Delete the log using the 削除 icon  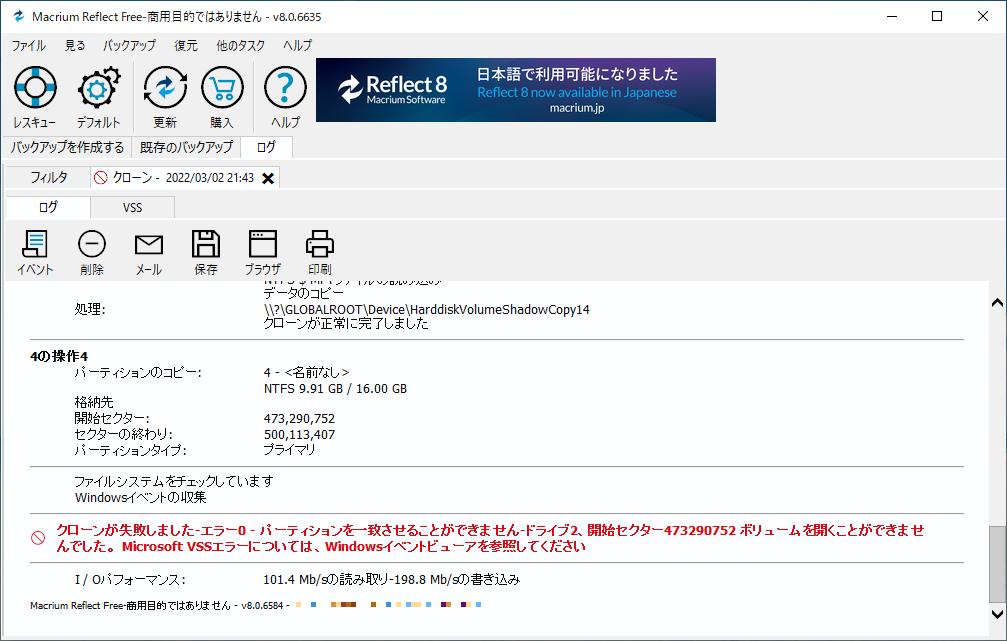tap(91, 245)
